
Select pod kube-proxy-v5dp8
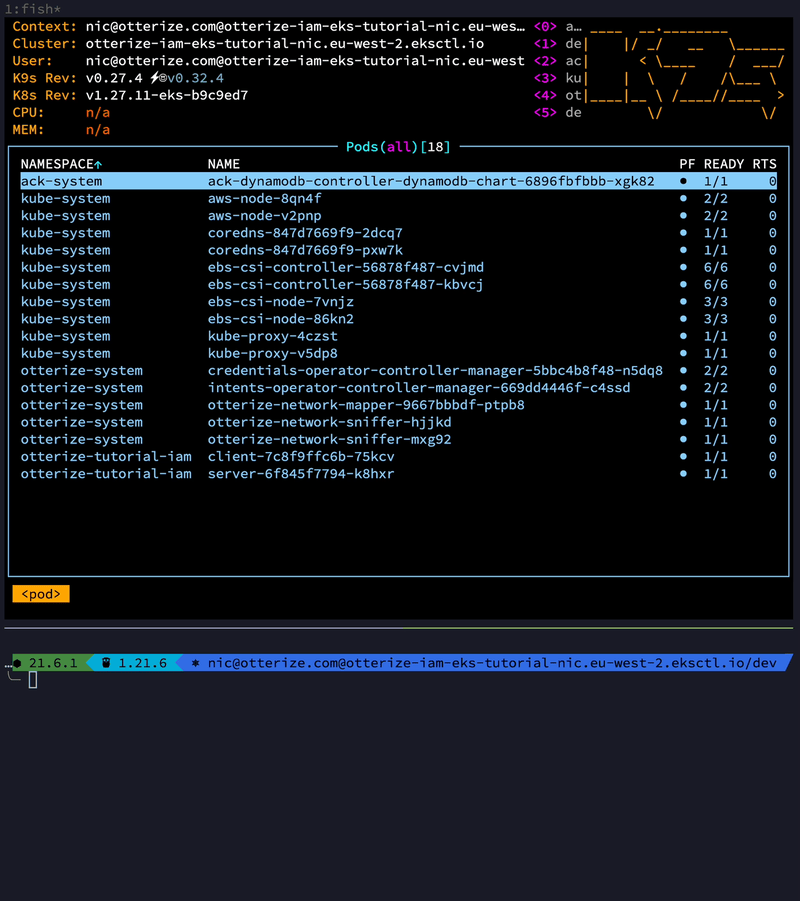(398, 353)
